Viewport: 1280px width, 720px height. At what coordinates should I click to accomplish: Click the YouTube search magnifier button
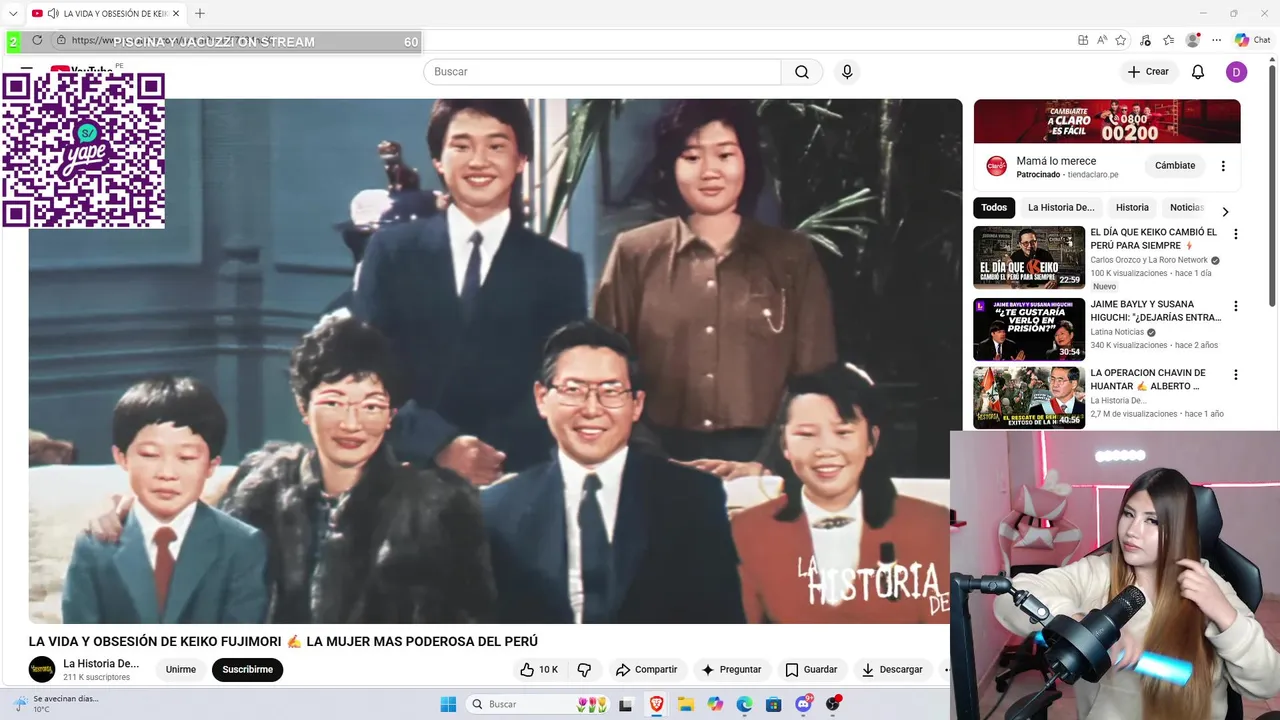click(802, 72)
